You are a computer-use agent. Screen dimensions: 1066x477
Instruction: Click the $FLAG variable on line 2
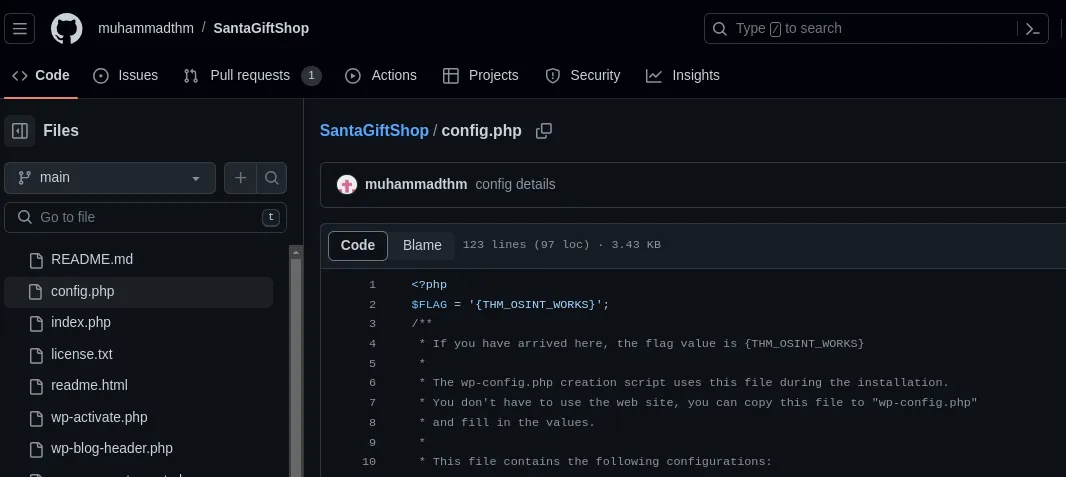point(429,304)
